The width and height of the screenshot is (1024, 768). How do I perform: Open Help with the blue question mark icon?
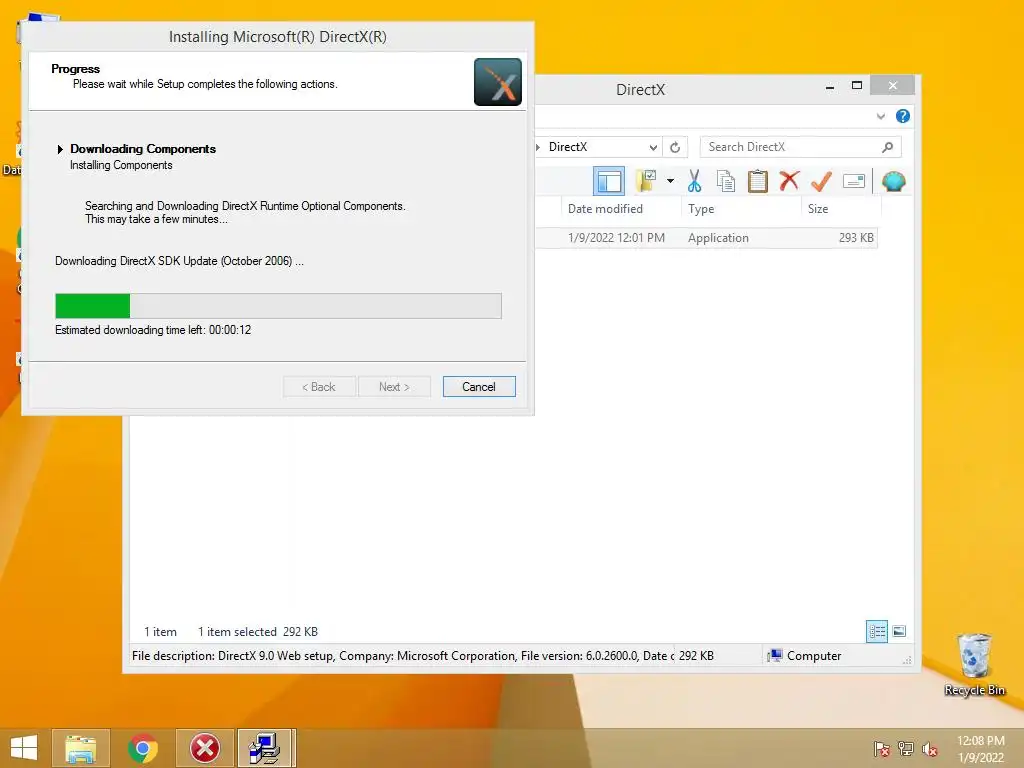[x=903, y=116]
